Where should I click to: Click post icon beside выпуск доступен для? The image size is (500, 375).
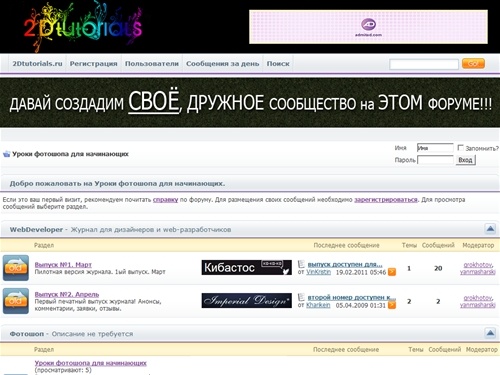point(301,264)
